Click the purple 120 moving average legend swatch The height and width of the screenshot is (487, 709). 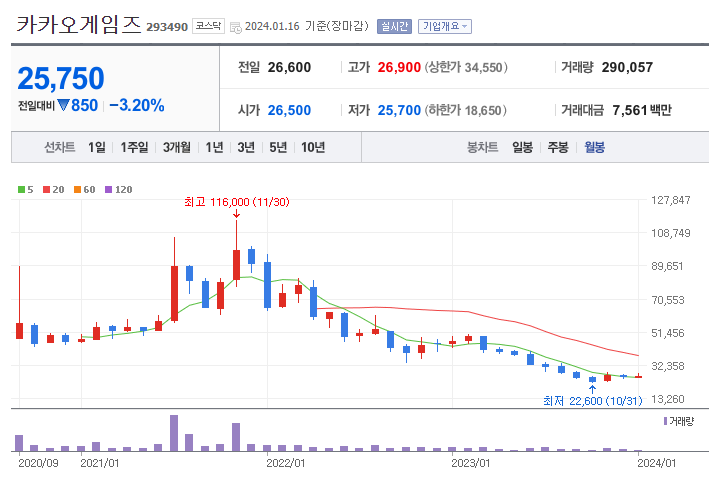pos(108,189)
